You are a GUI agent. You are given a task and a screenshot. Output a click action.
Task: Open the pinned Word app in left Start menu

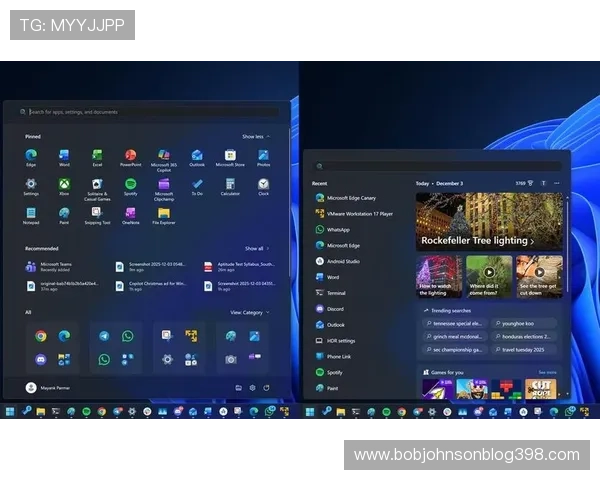64,158
